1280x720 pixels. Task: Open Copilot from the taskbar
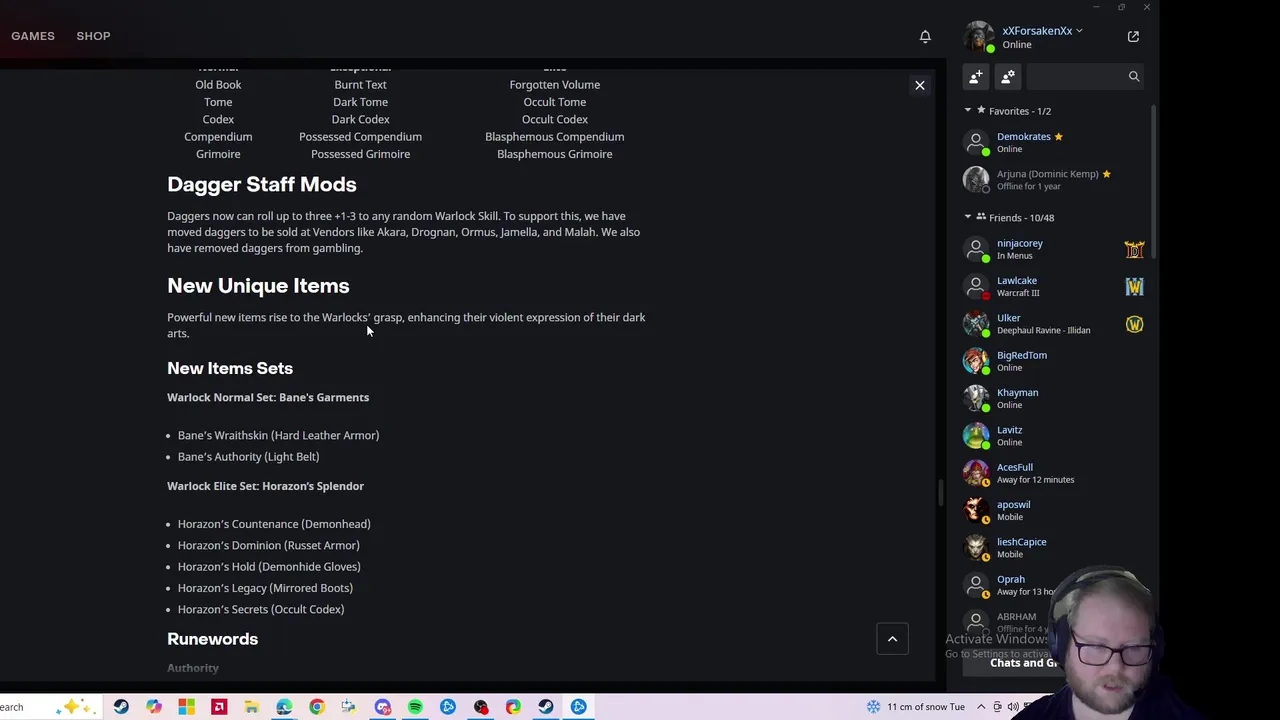click(x=153, y=707)
